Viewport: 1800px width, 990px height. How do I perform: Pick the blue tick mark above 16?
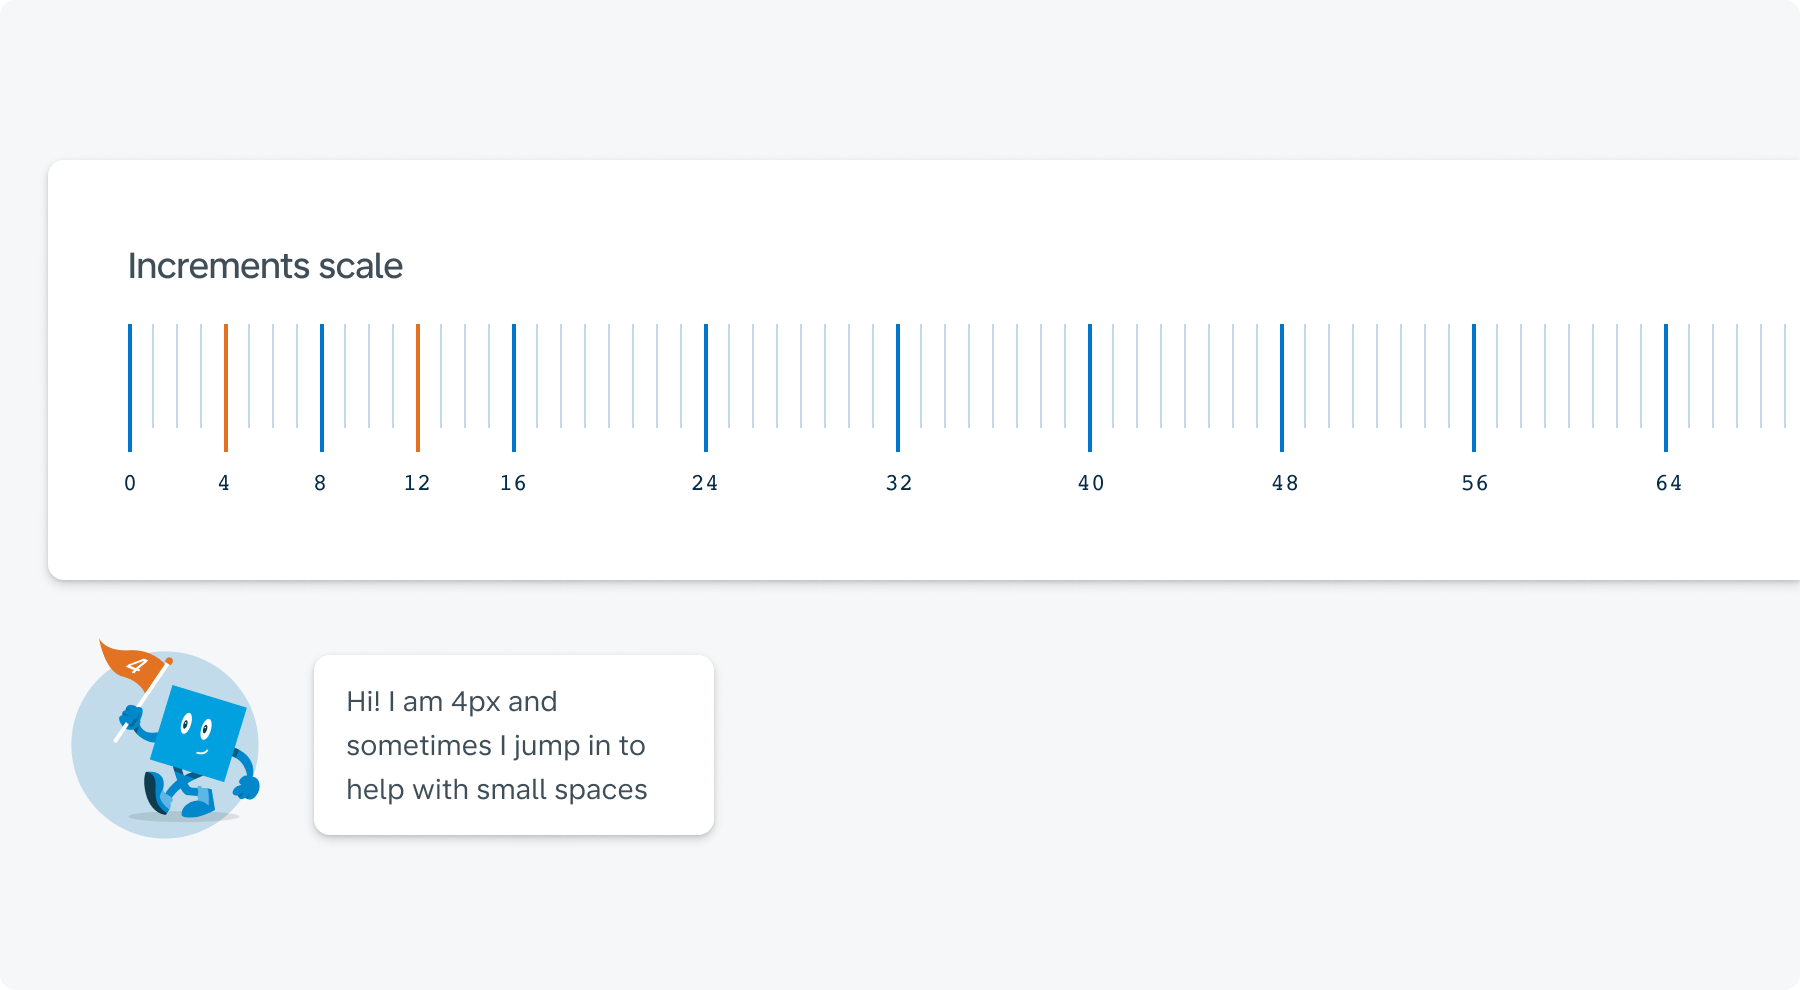pos(514,388)
